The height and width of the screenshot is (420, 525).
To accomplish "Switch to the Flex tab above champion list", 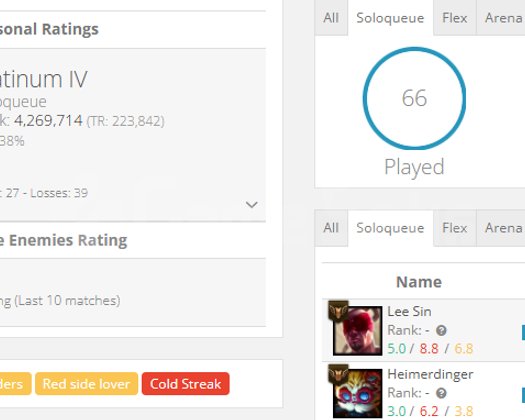I will click(455, 228).
